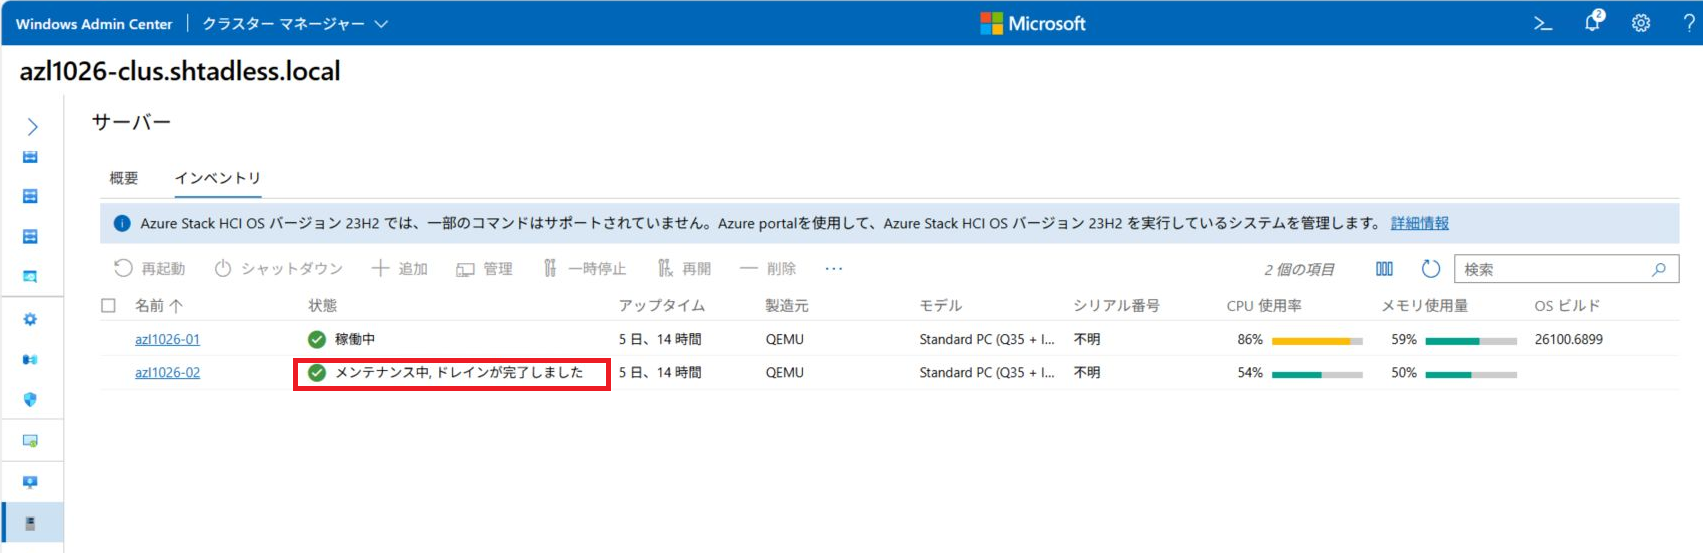Open the クラスター マネージャー dropdown
The height and width of the screenshot is (553, 1703).
click(x=295, y=23)
